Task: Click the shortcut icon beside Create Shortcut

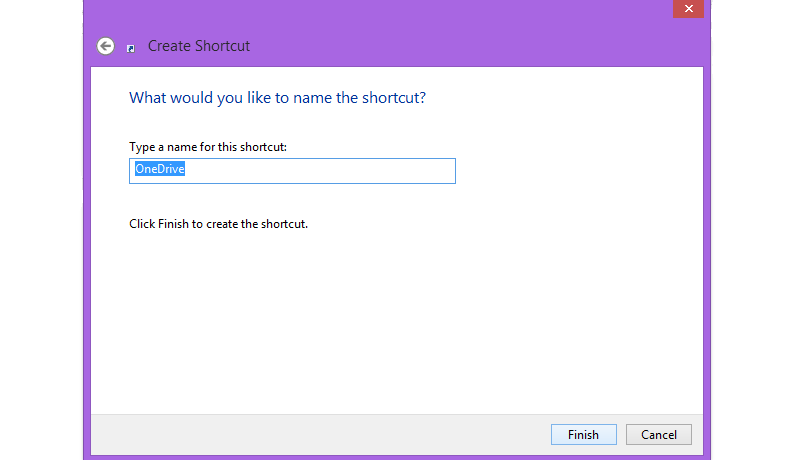Action: coord(130,48)
